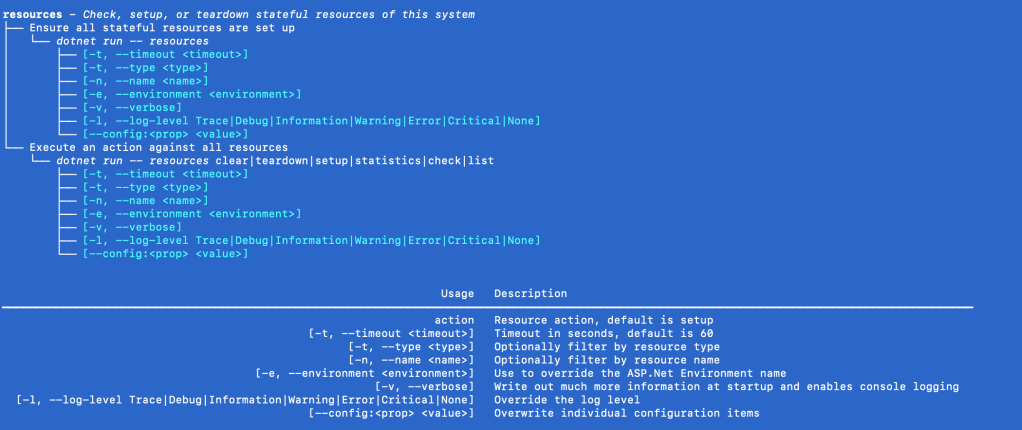The height and width of the screenshot is (430, 1022).
Task: Click the "Write out much more information" description
Action: (726, 386)
